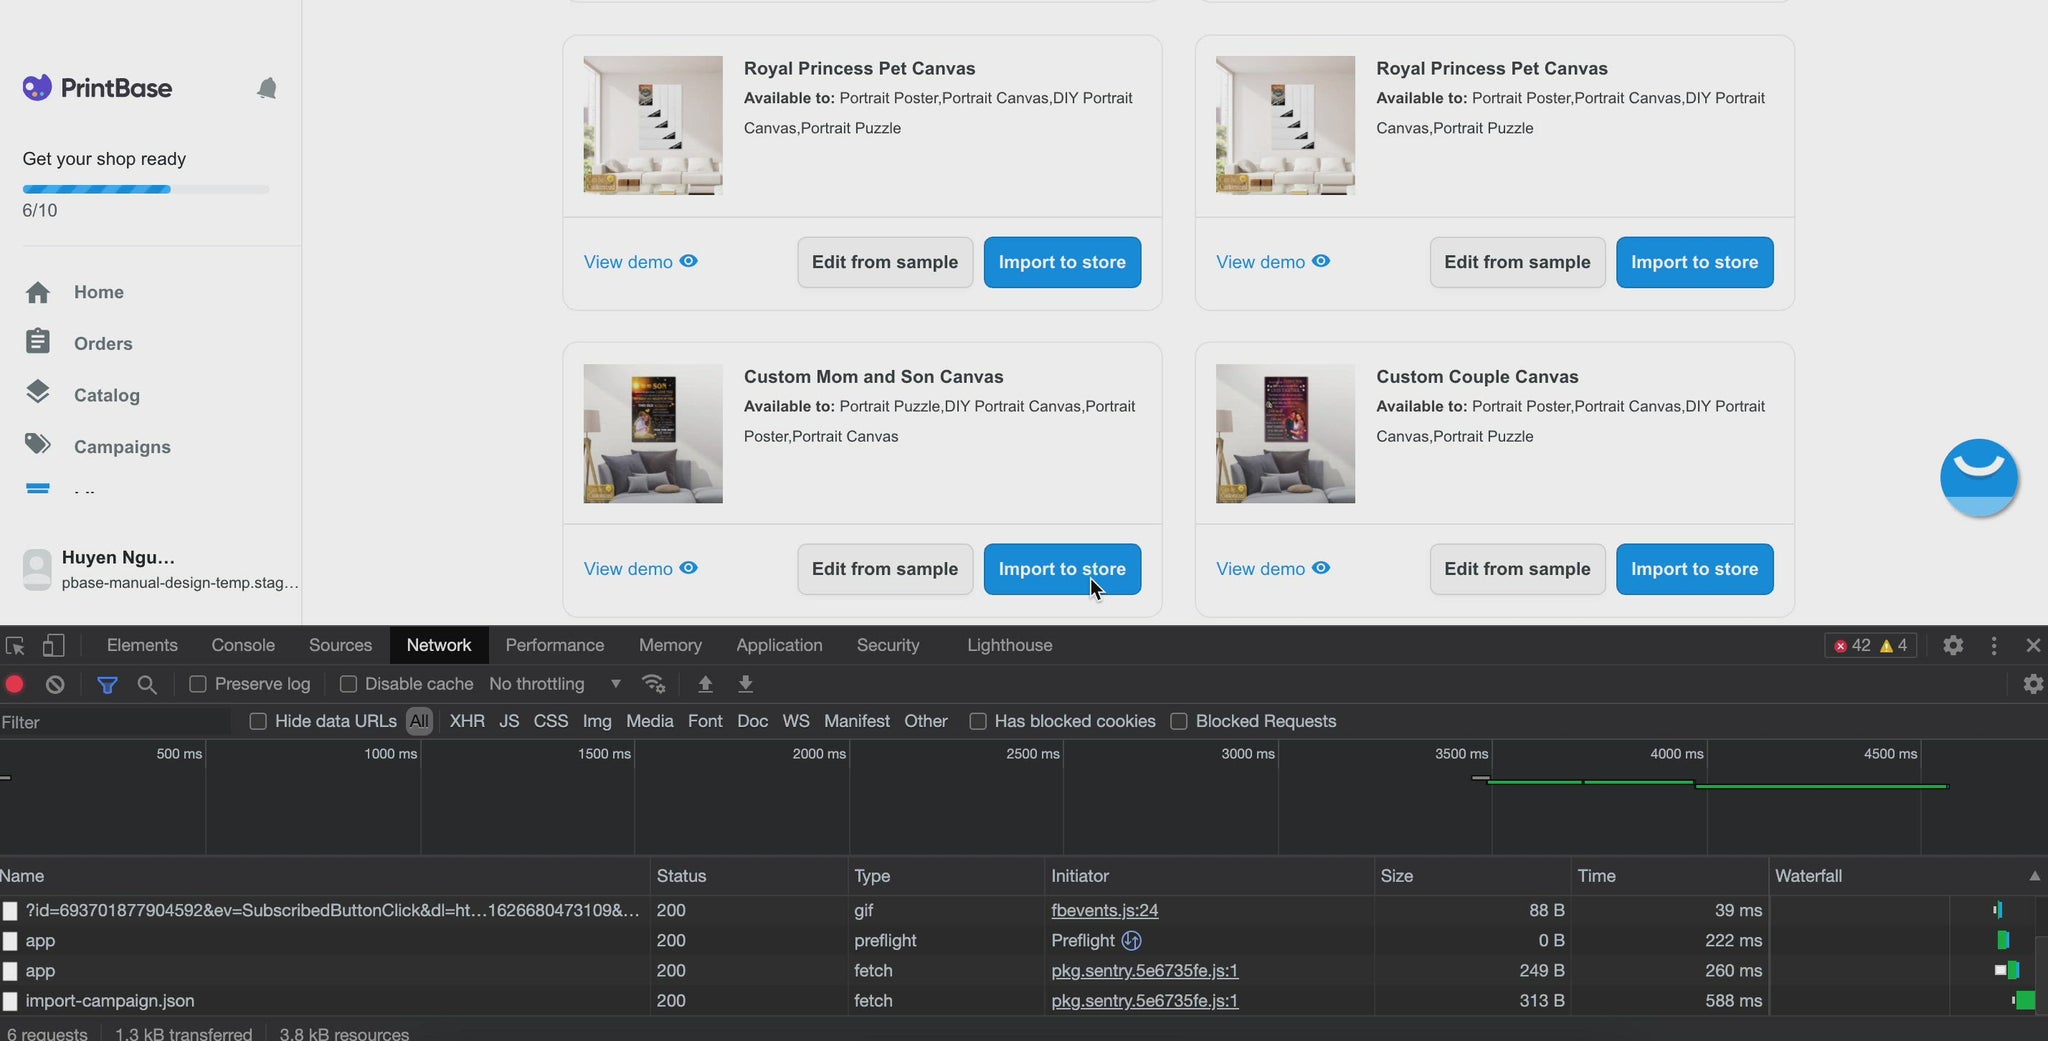Tick the Hide data URLs checkbox
Viewport: 2048px width, 1041px height.
[258, 721]
